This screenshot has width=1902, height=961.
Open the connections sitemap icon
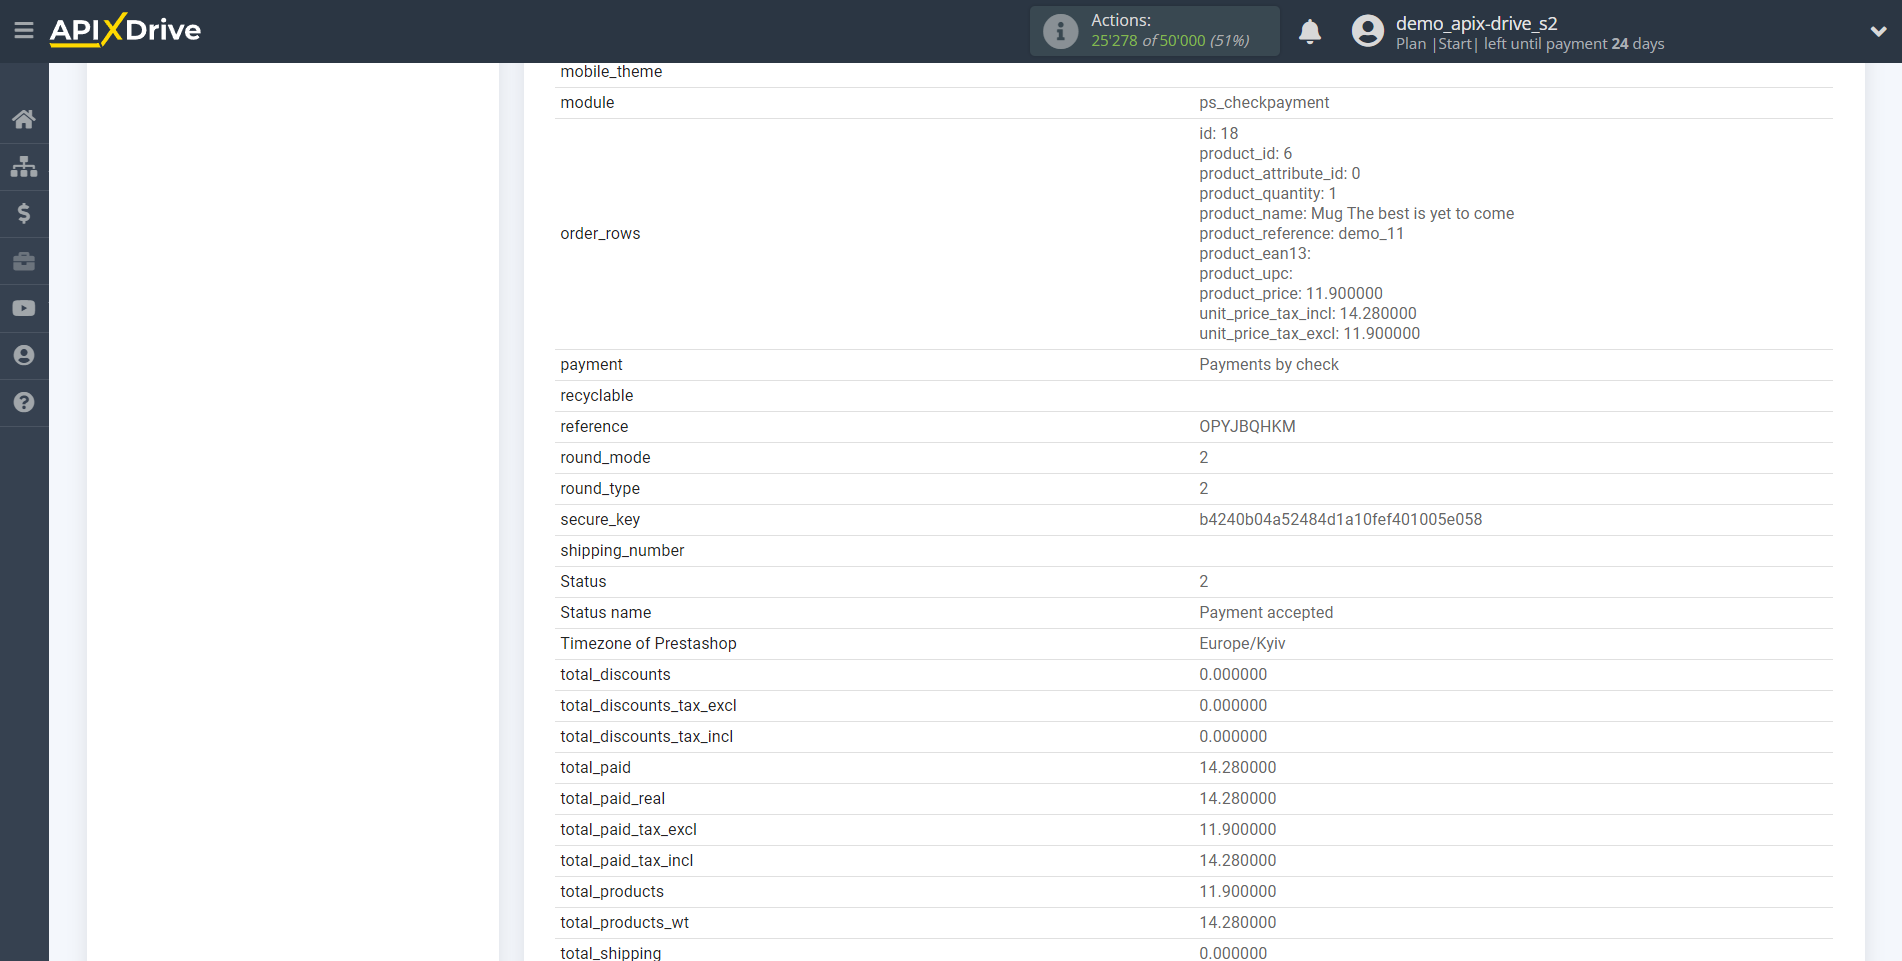pyautogui.click(x=24, y=167)
